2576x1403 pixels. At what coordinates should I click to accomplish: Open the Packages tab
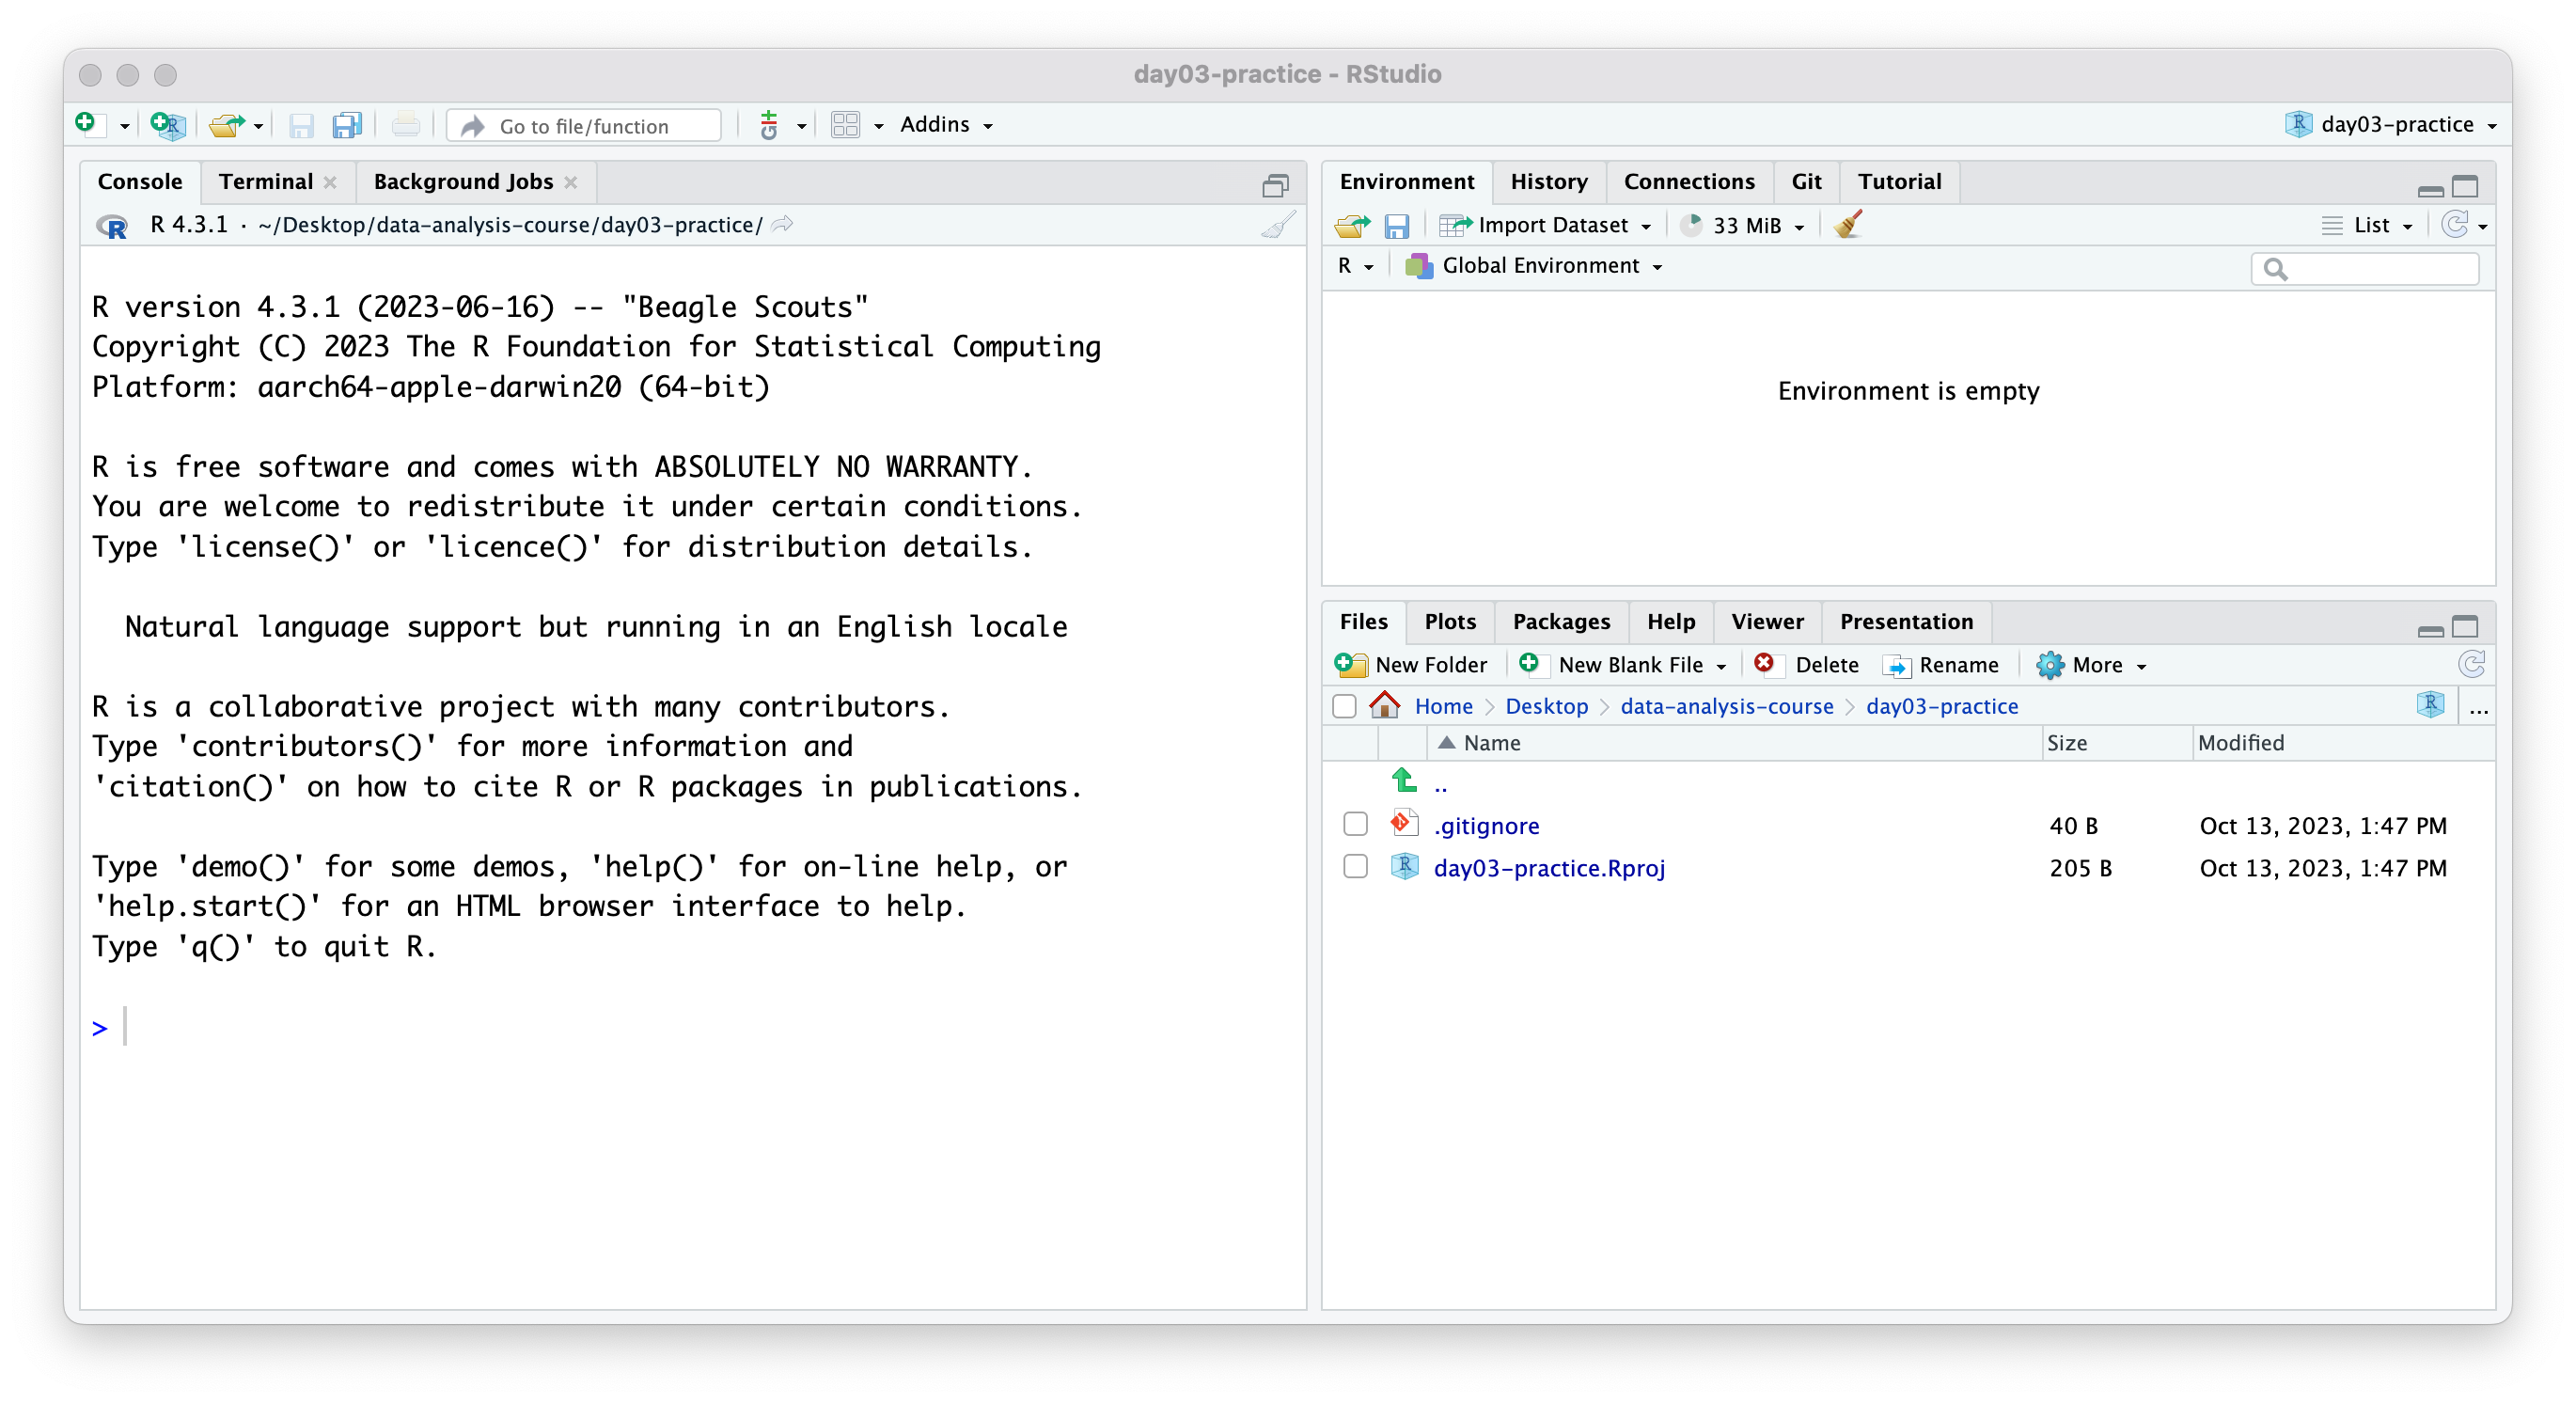(1560, 621)
